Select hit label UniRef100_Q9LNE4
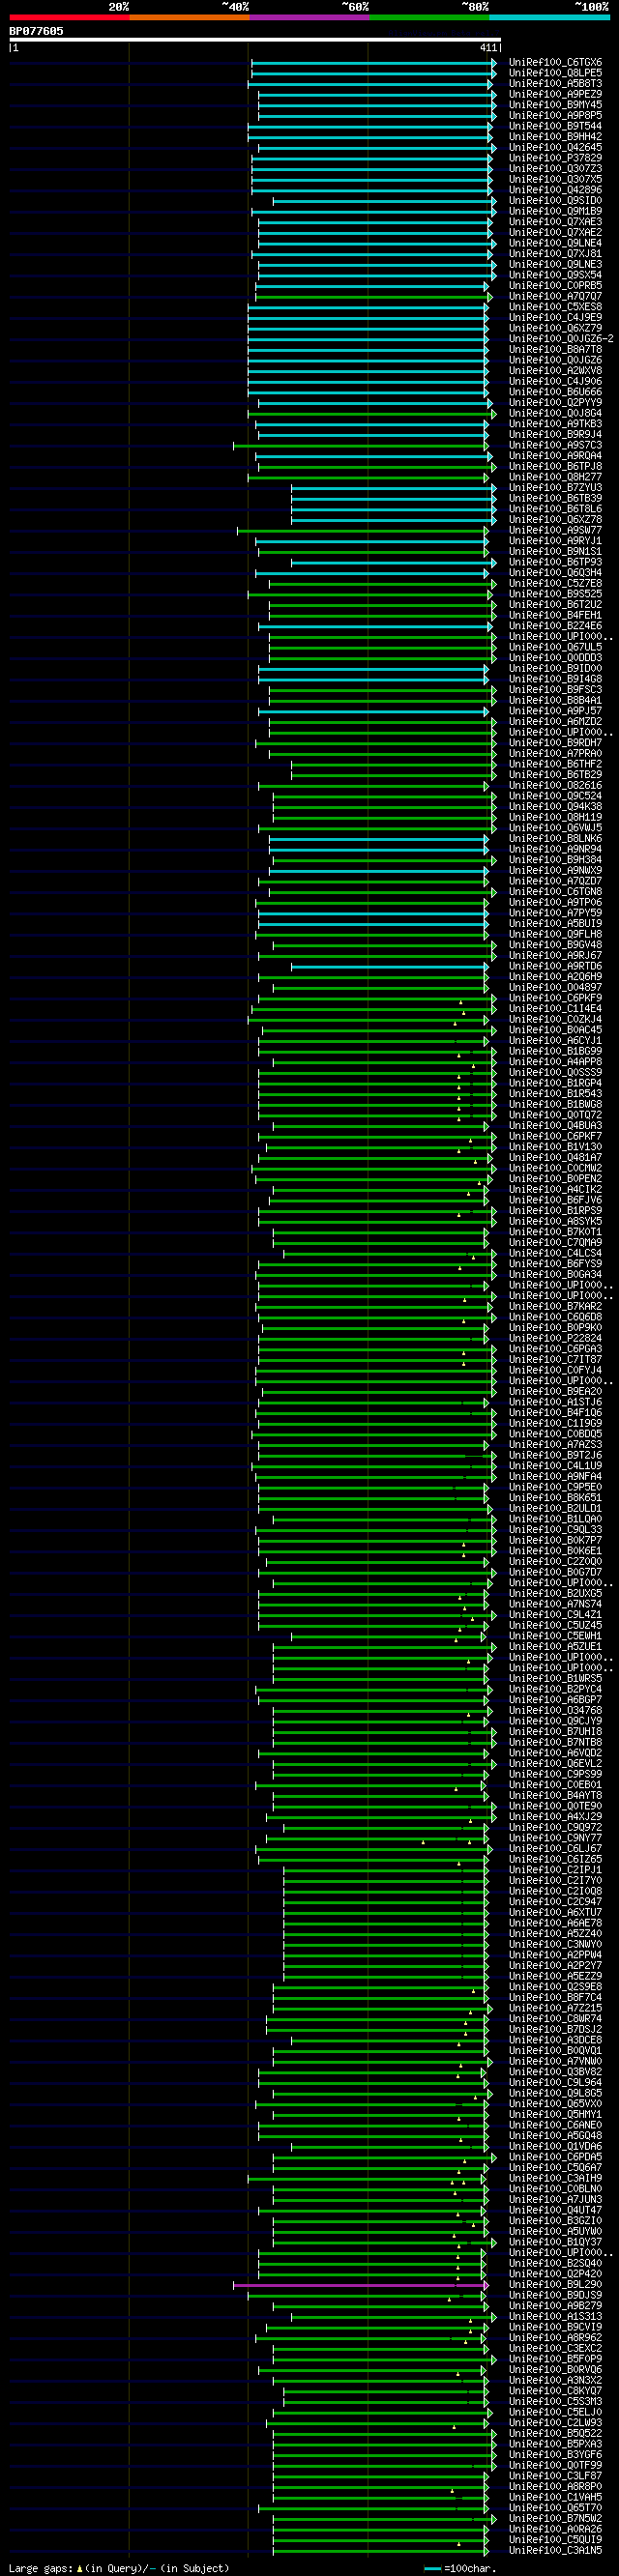 (x=555, y=243)
